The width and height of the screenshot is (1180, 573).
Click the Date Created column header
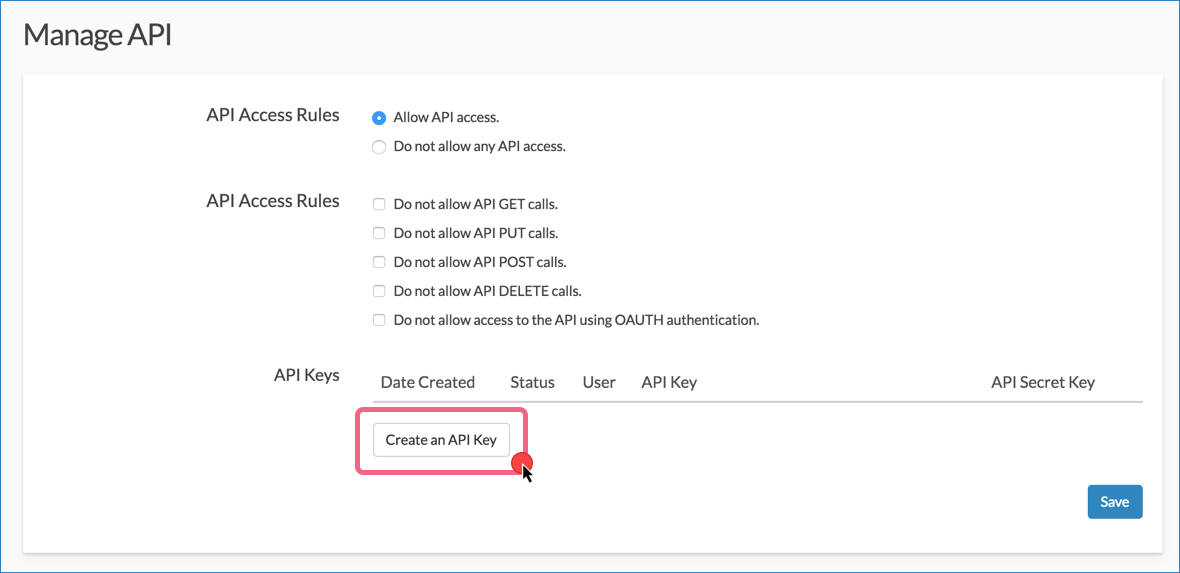[x=427, y=383]
